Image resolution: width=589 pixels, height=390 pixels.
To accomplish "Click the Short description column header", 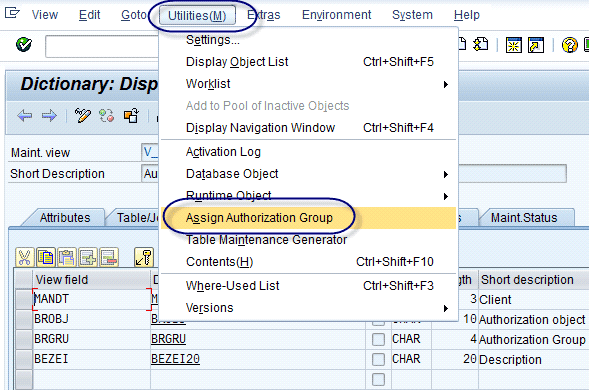I will [533, 280].
